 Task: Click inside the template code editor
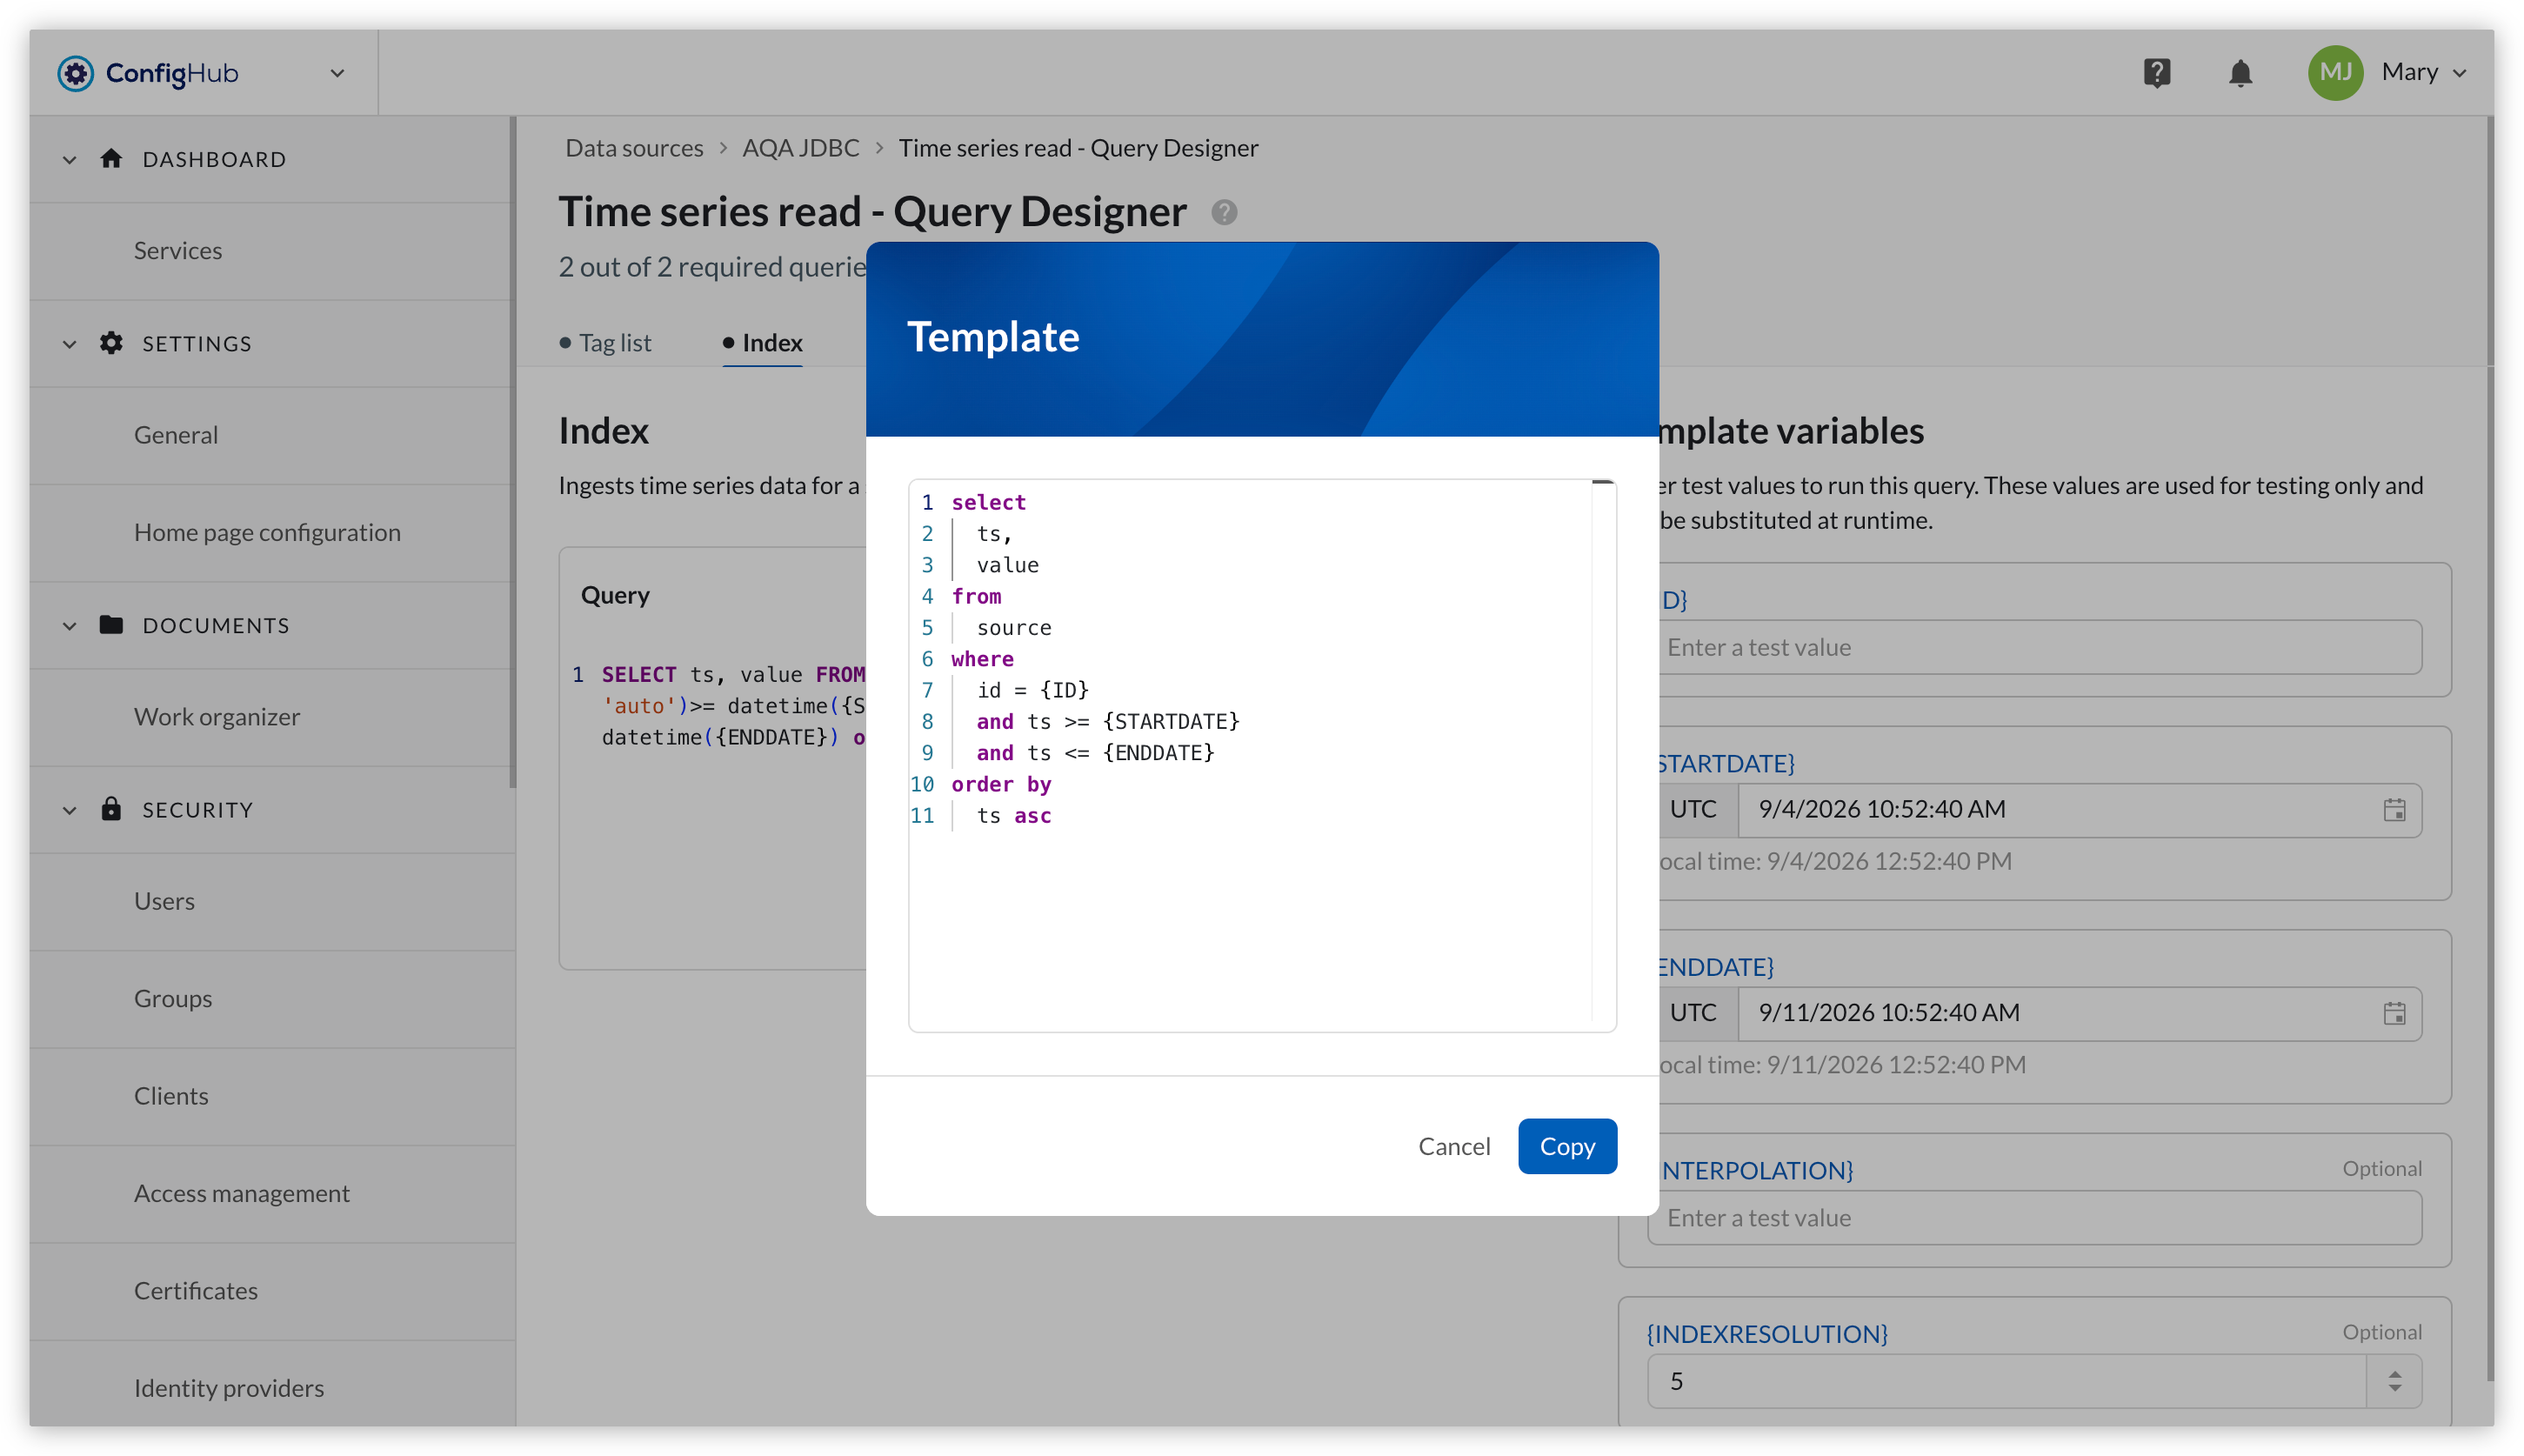coord(1262,755)
